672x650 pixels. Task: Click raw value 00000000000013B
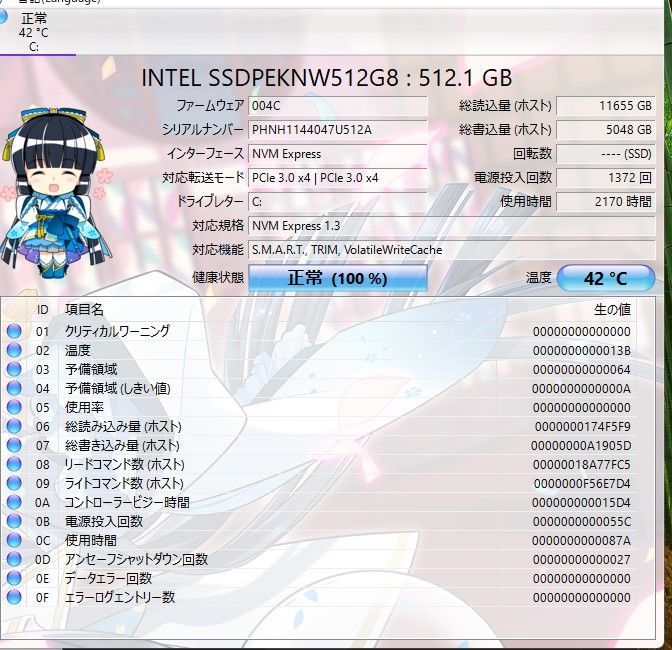tap(582, 350)
